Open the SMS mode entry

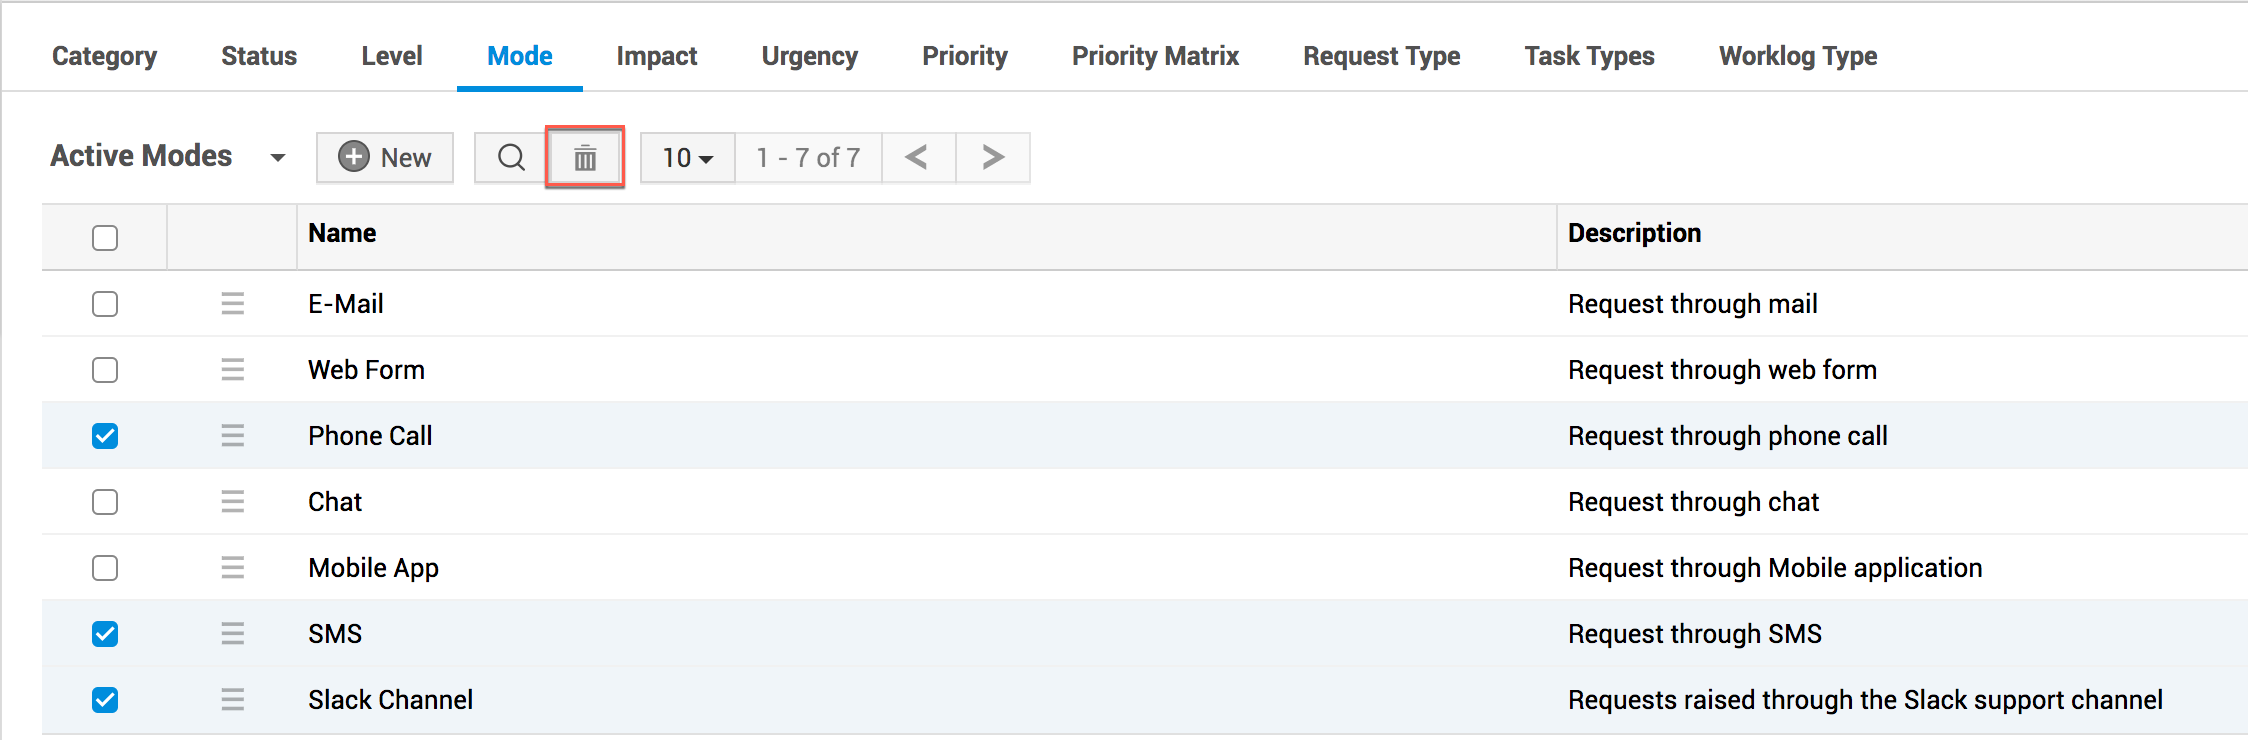pyautogui.click(x=335, y=634)
